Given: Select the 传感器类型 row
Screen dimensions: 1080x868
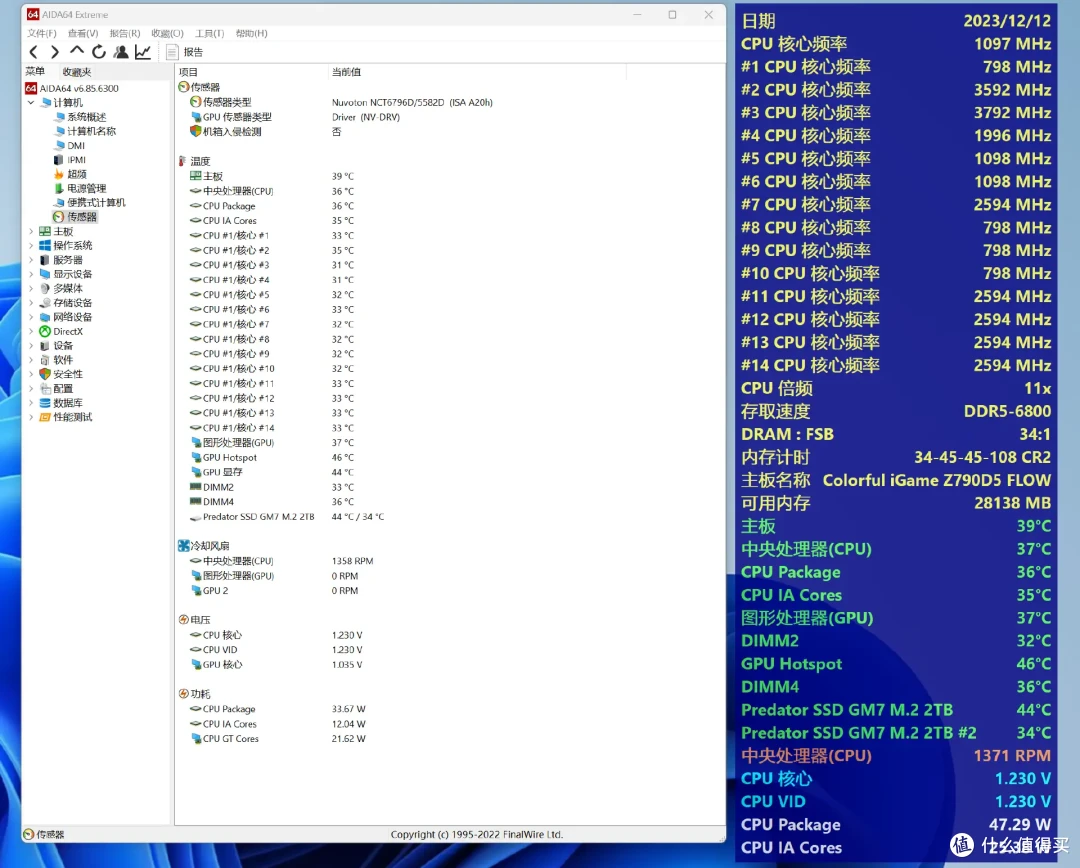Looking at the screenshot, I should click(342, 102).
